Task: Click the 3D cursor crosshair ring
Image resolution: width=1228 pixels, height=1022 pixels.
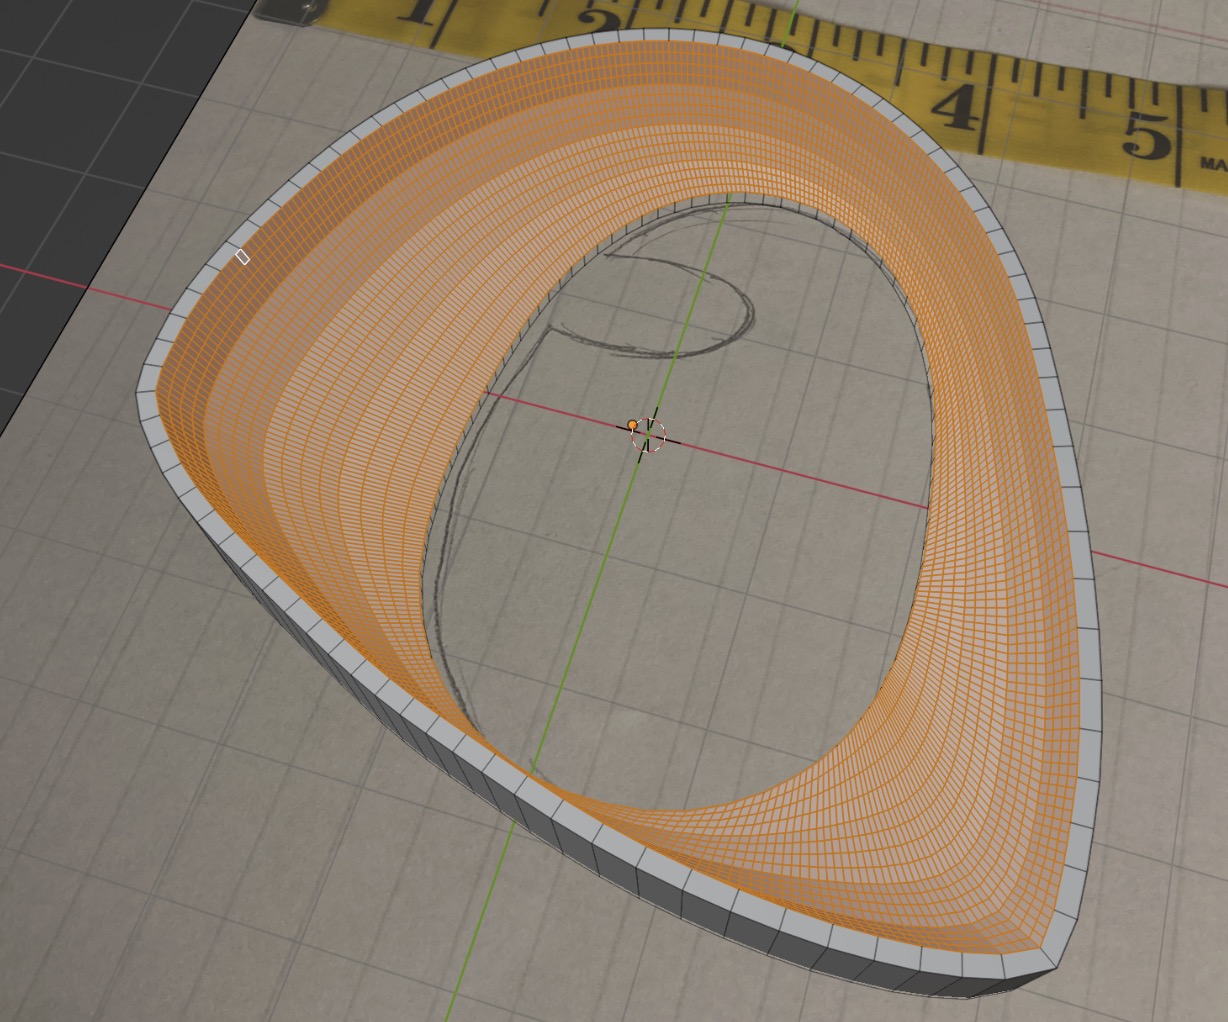Action: (647, 437)
